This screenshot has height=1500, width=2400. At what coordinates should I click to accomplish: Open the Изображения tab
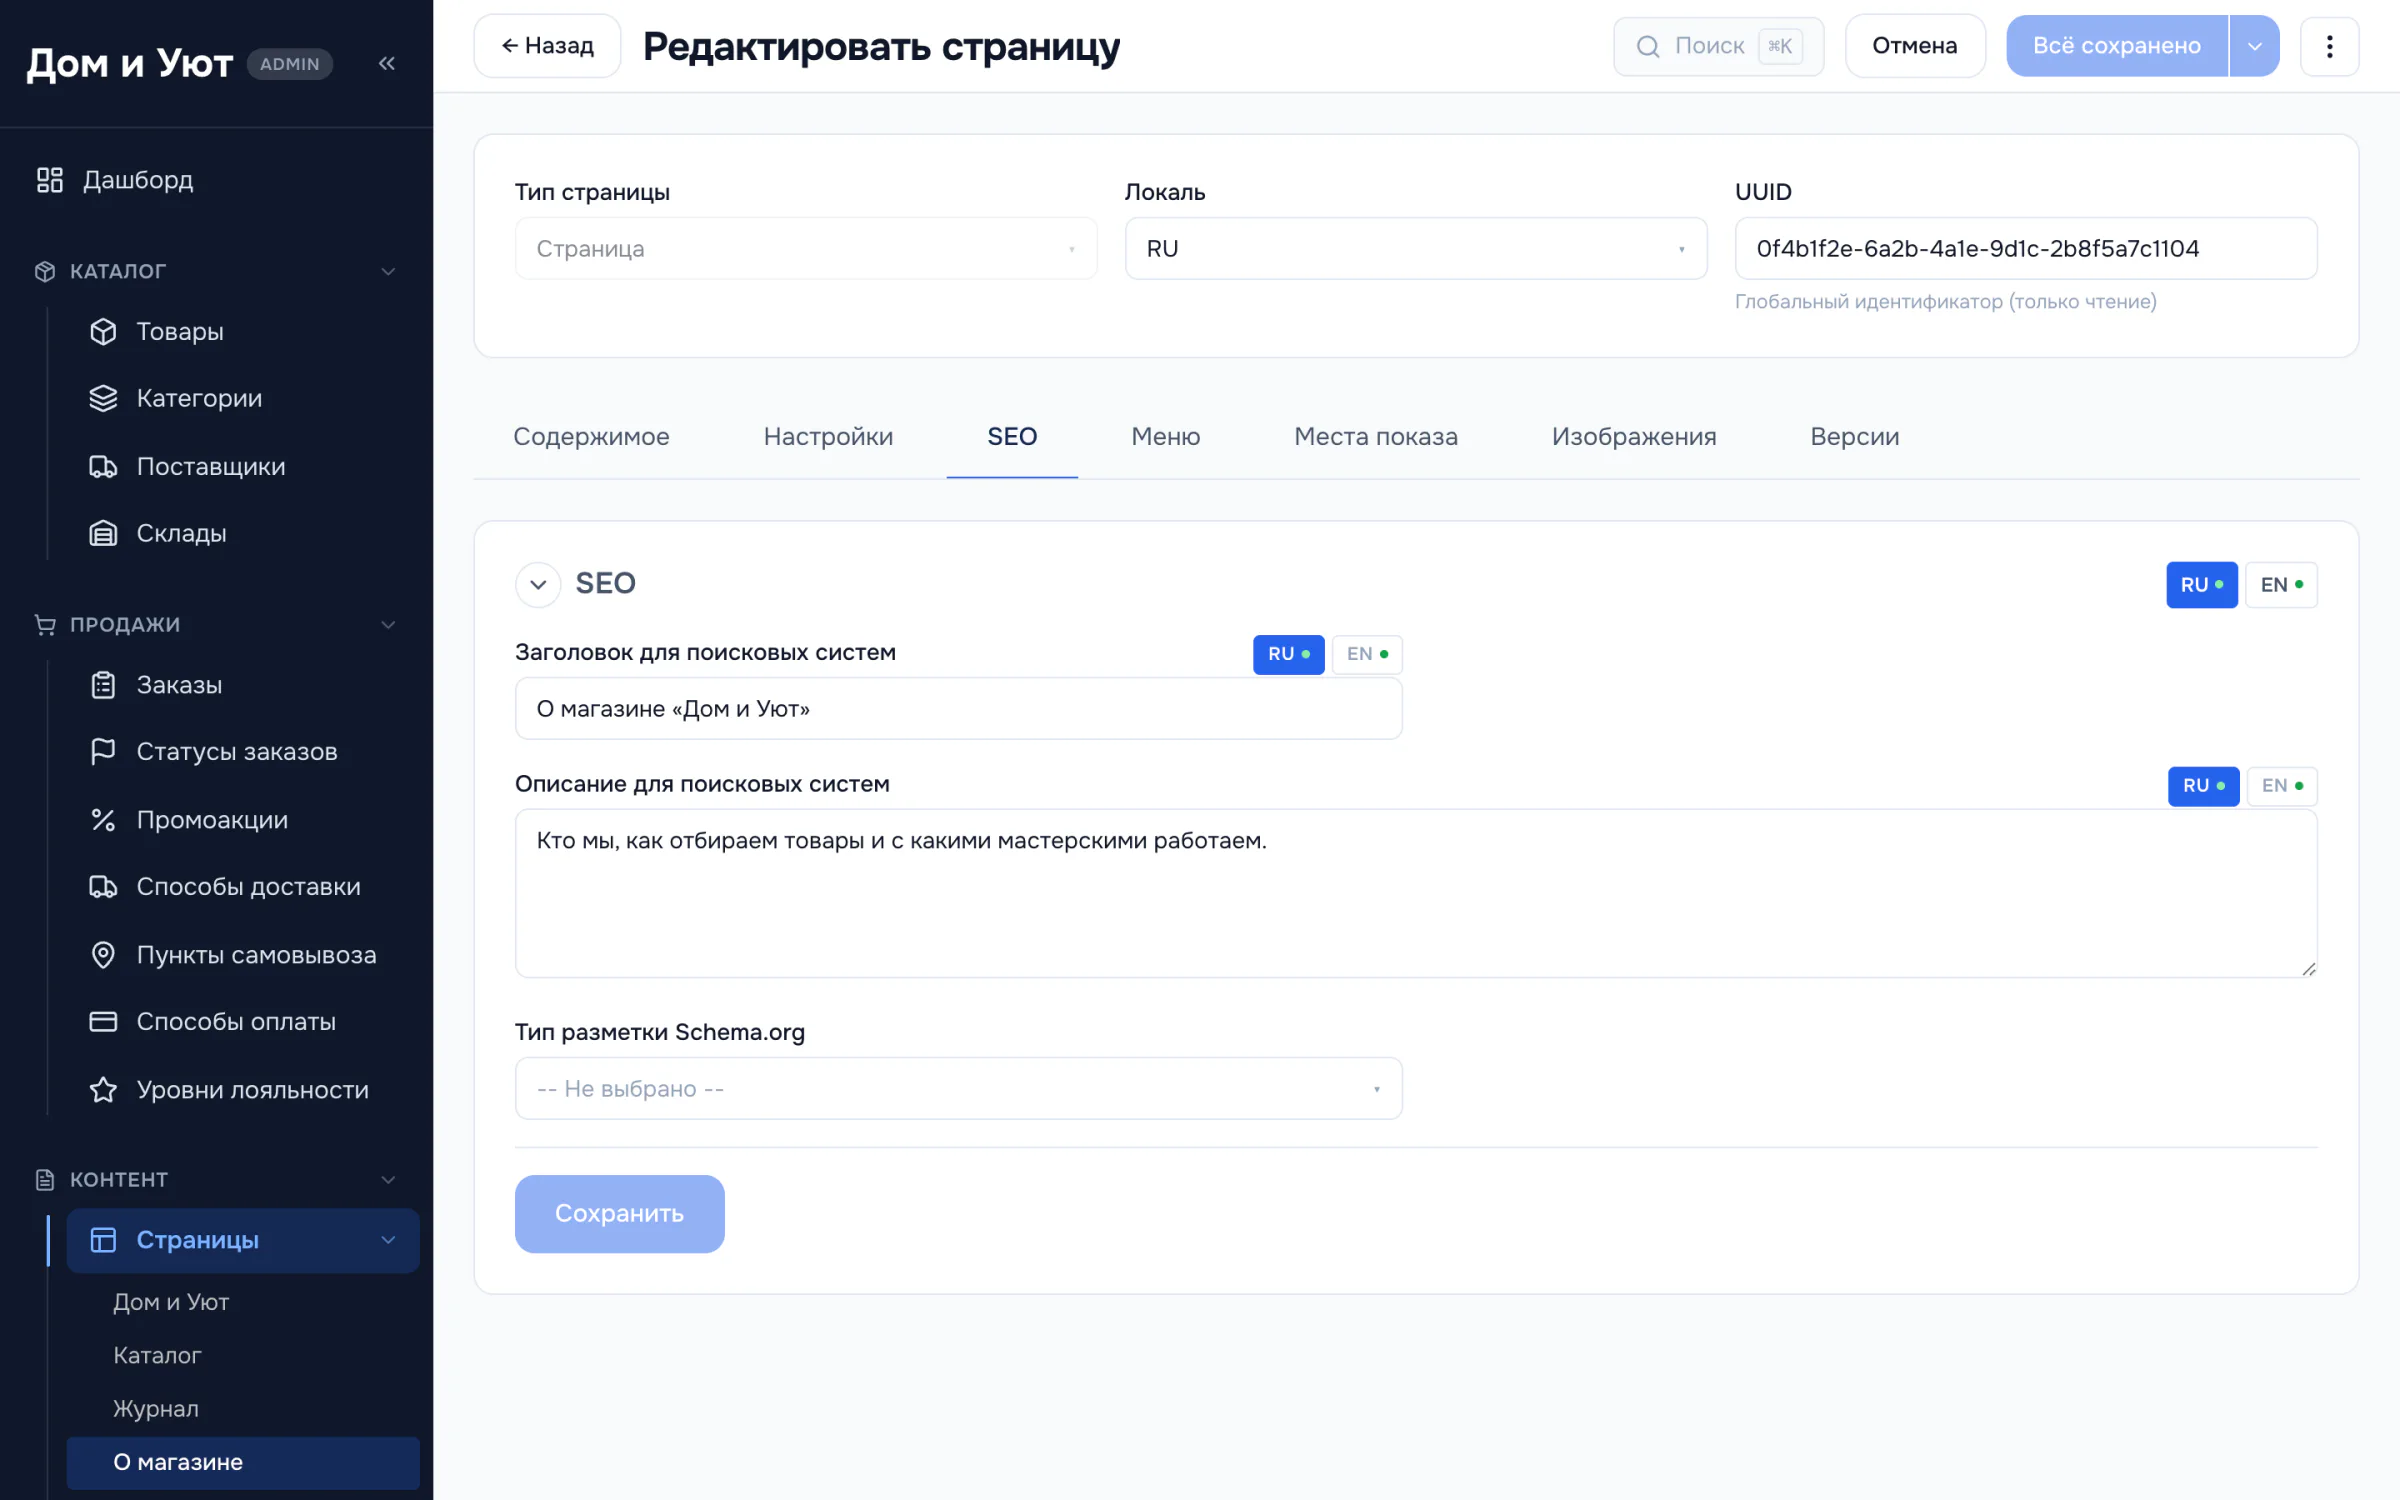point(1633,436)
